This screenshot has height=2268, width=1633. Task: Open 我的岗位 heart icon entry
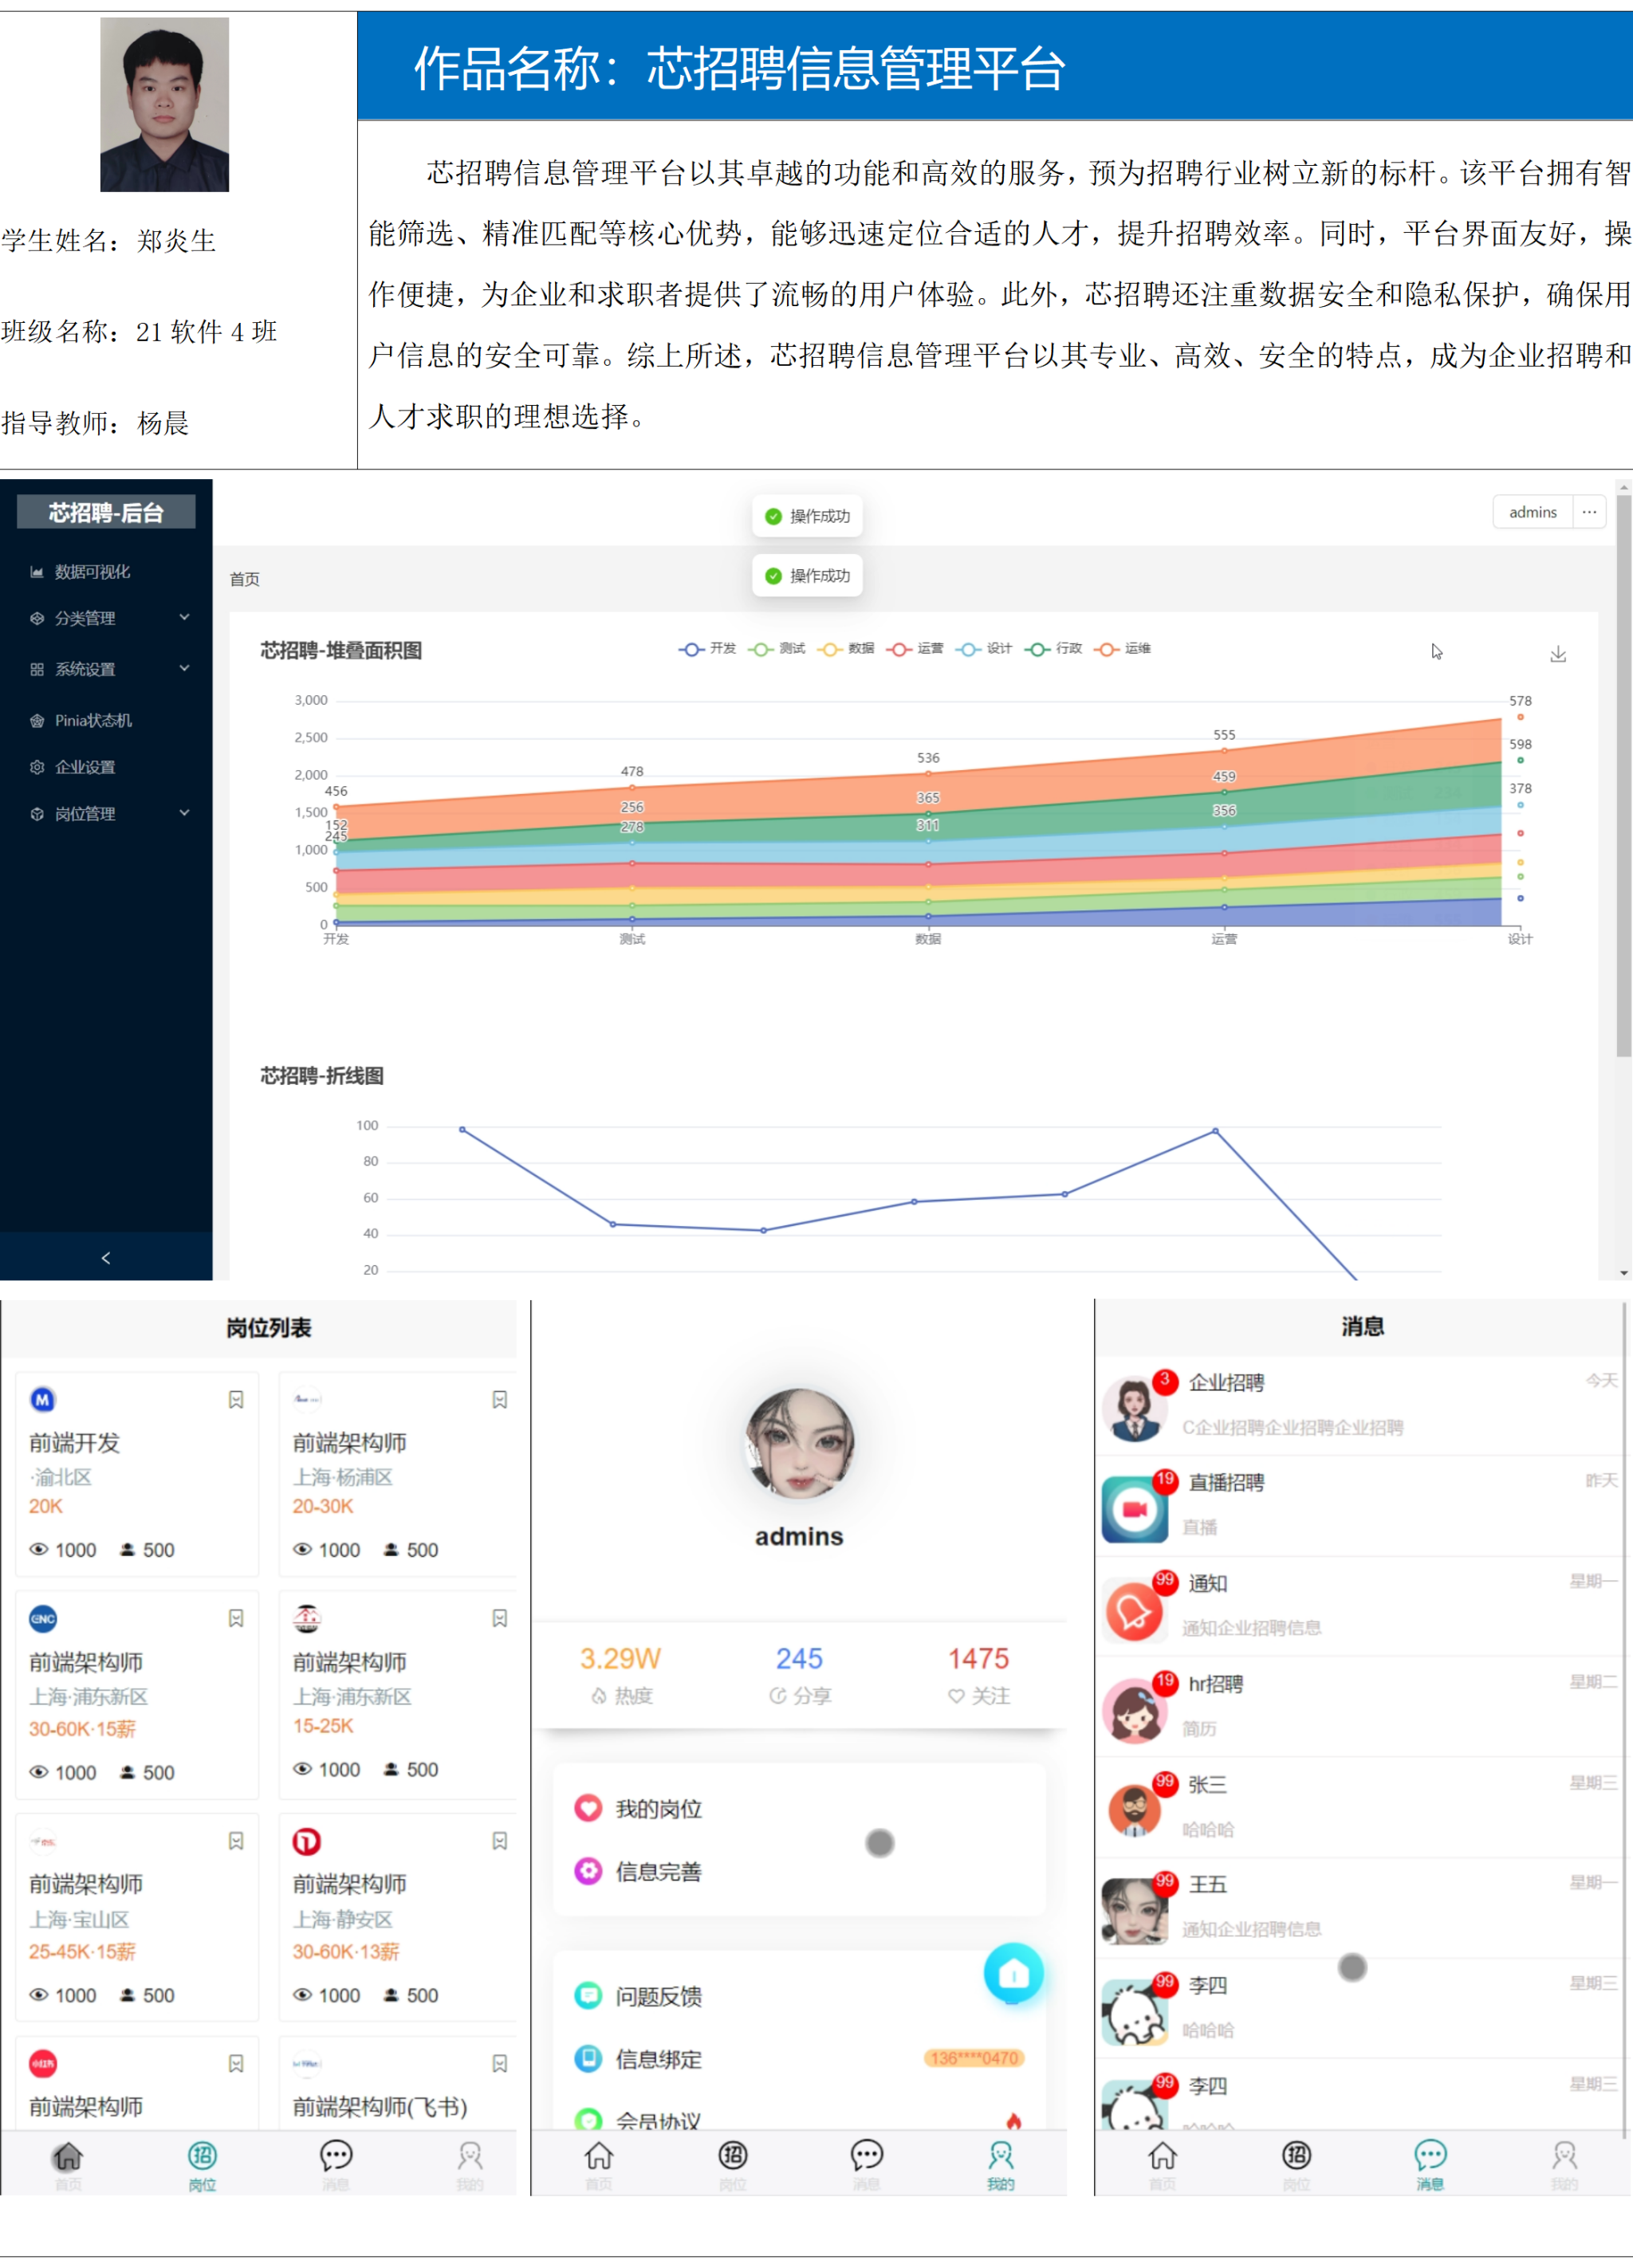tap(588, 1808)
